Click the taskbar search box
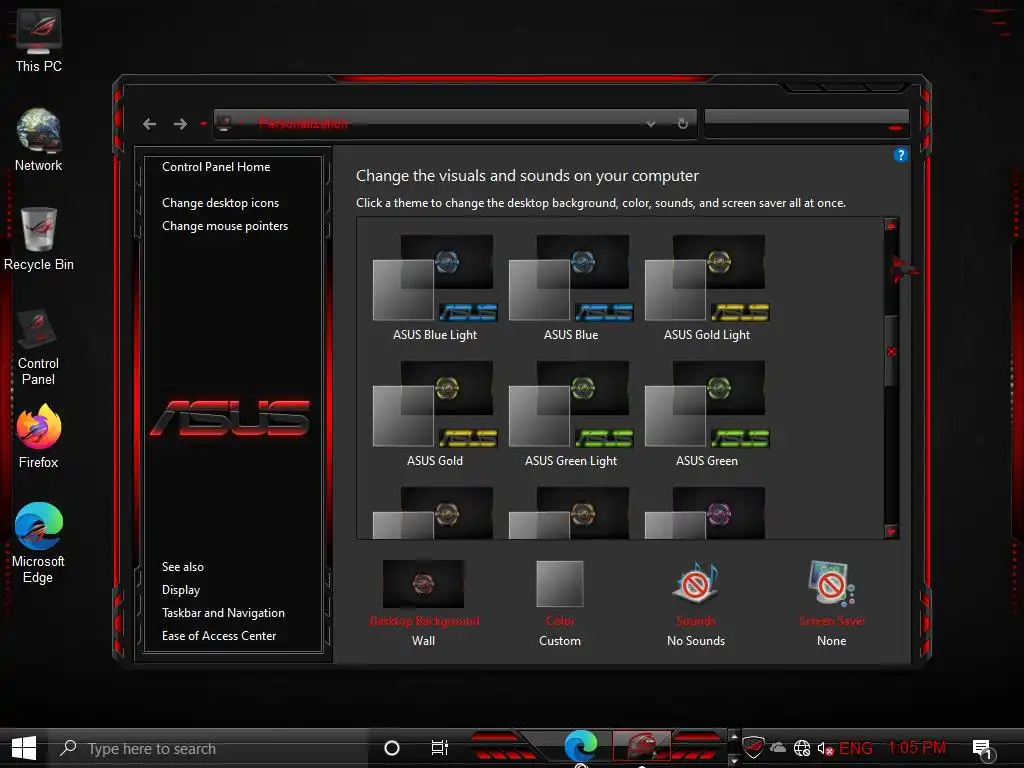The width and height of the screenshot is (1024, 768). [x=209, y=748]
